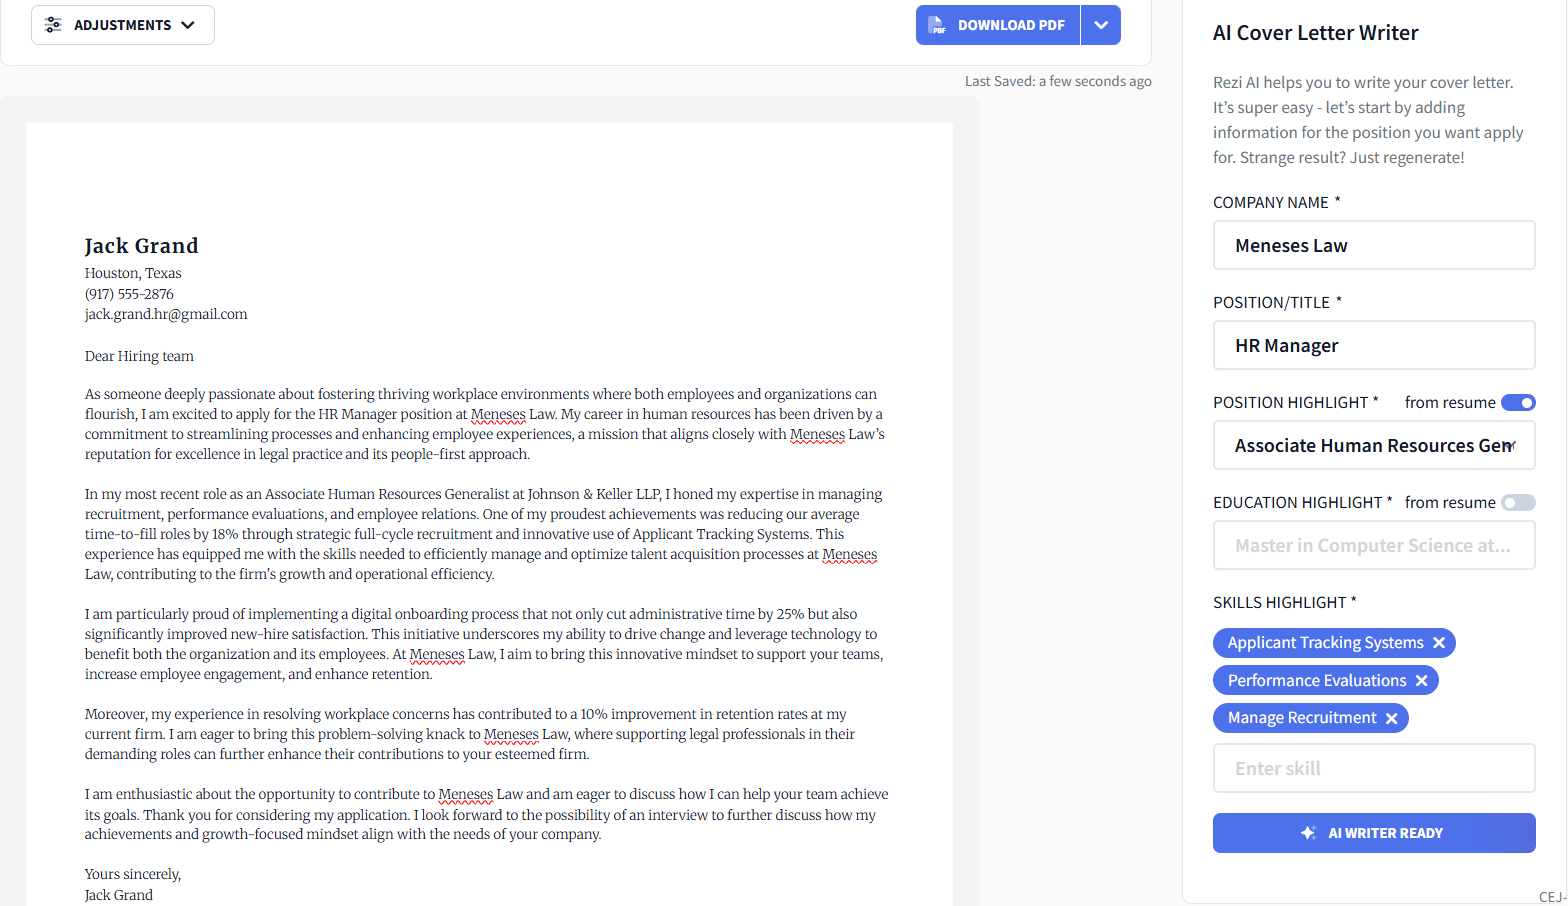
Task: Click the sparkle icon on AI Writer button
Action: [x=1308, y=833]
